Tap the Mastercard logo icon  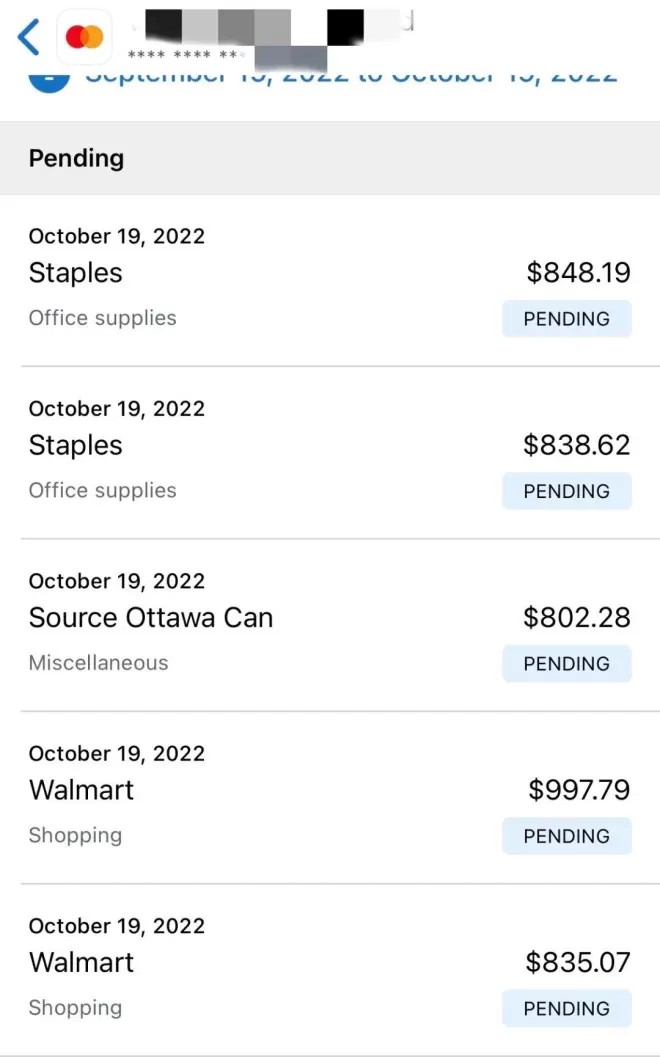84,37
